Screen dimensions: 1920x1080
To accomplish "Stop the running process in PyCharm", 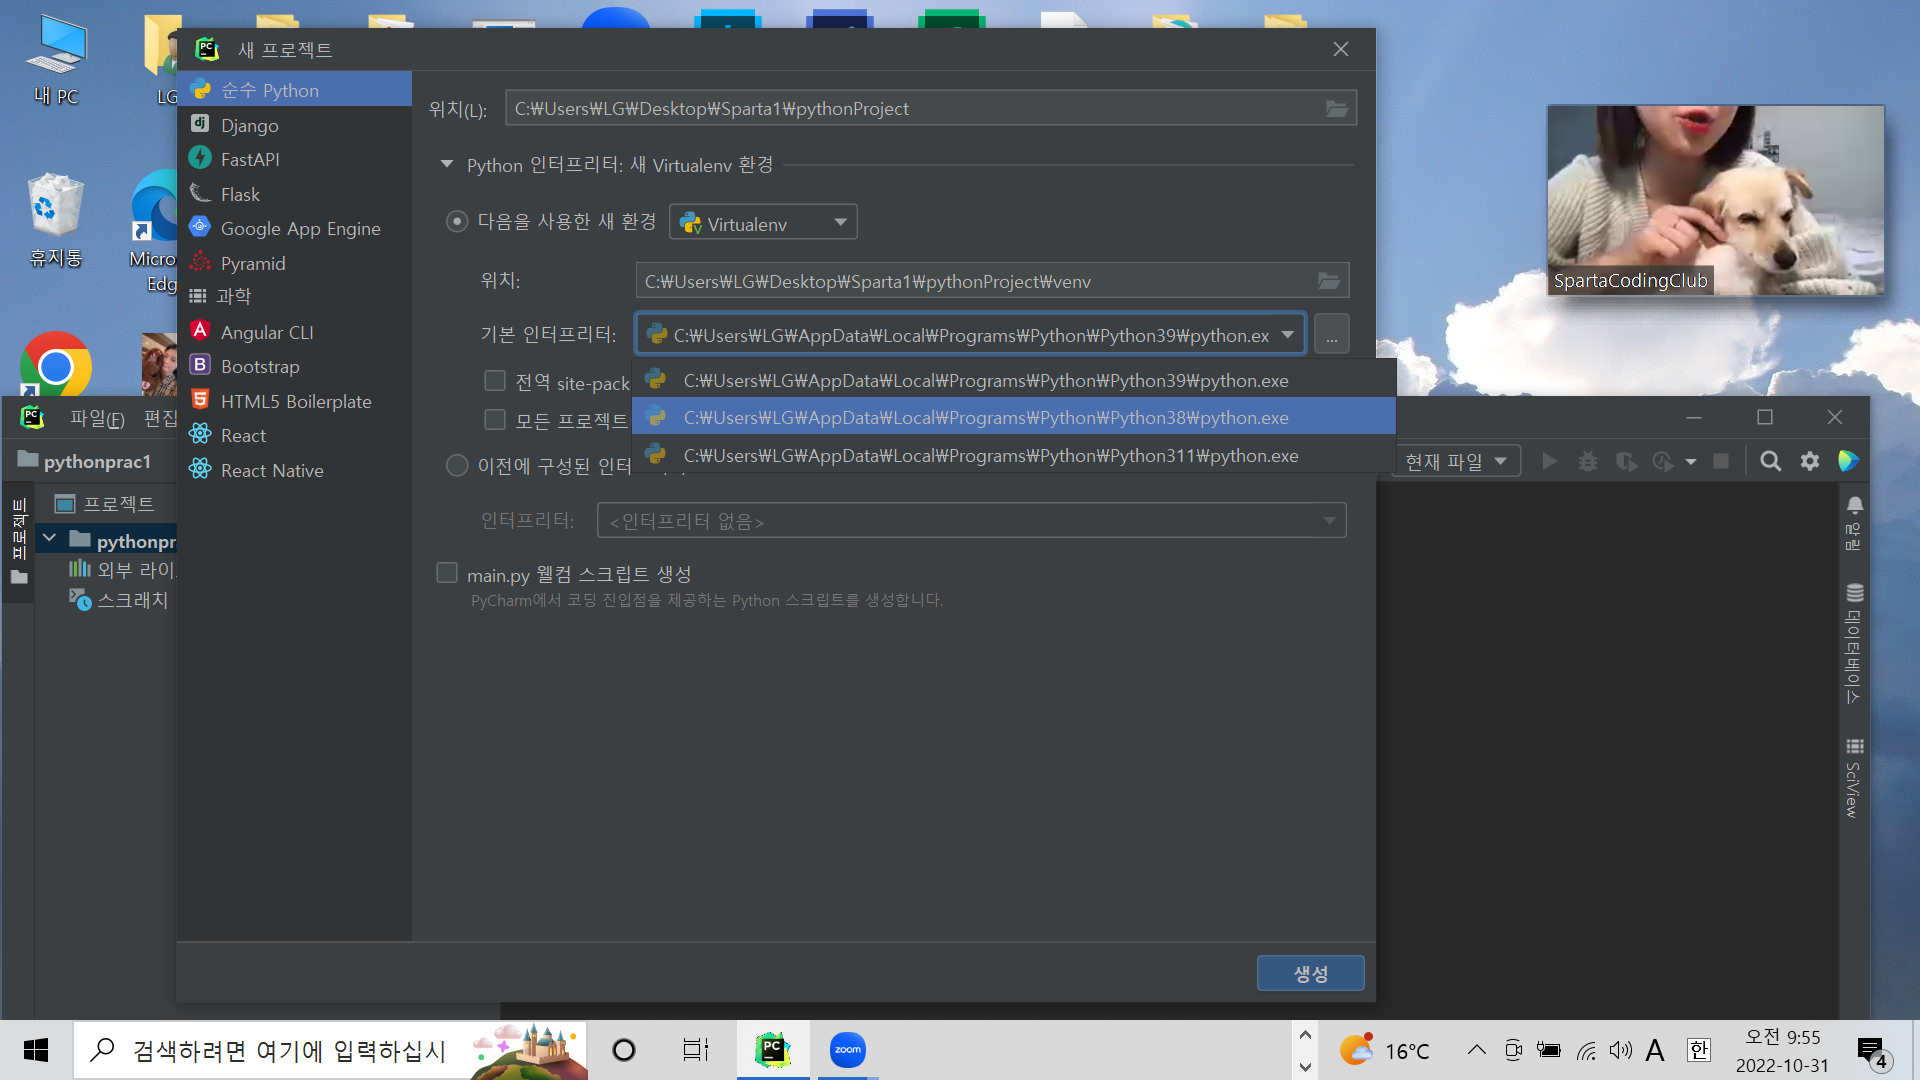I will tap(1721, 461).
